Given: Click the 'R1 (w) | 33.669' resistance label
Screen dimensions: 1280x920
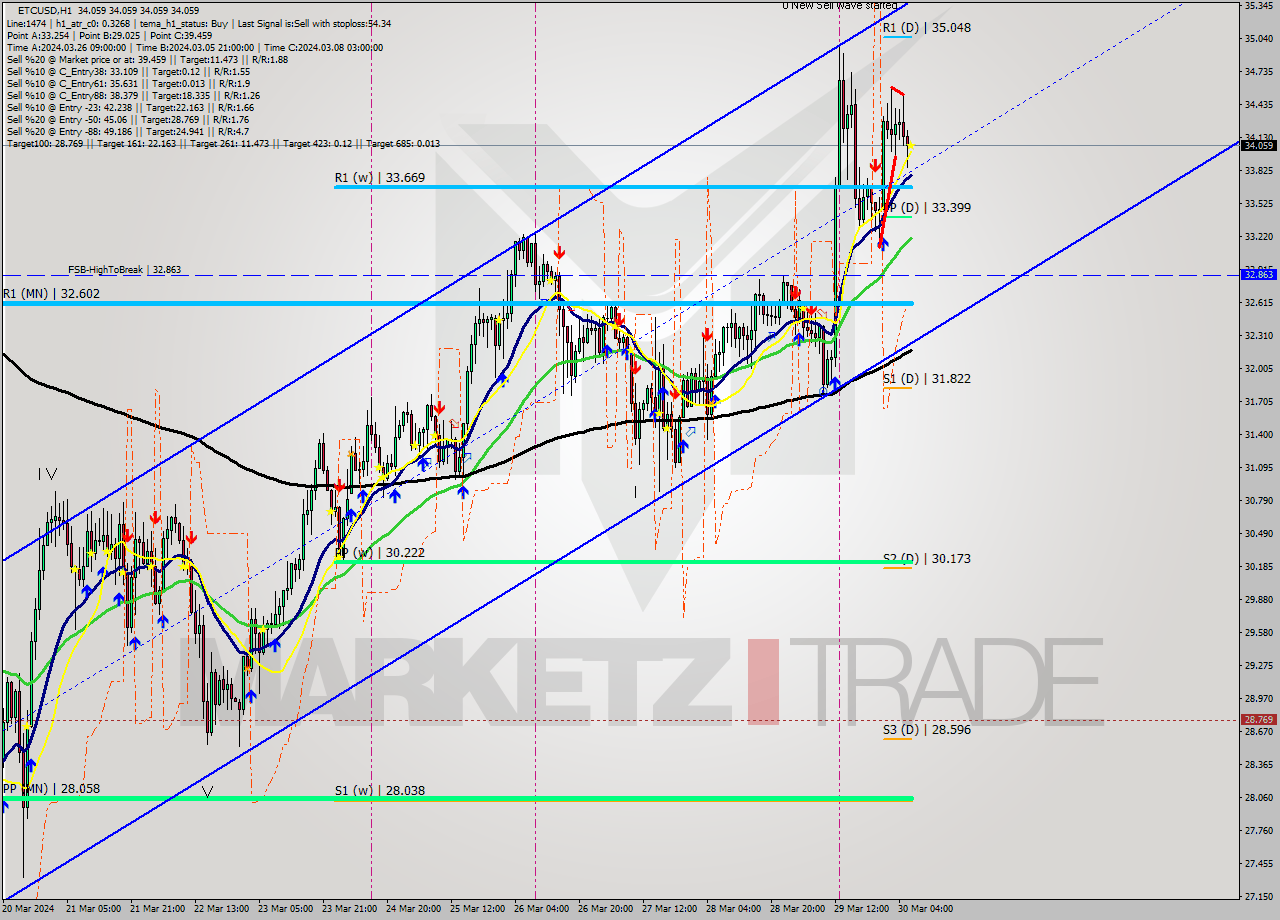Looking at the screenshot, I should point(379,178).
